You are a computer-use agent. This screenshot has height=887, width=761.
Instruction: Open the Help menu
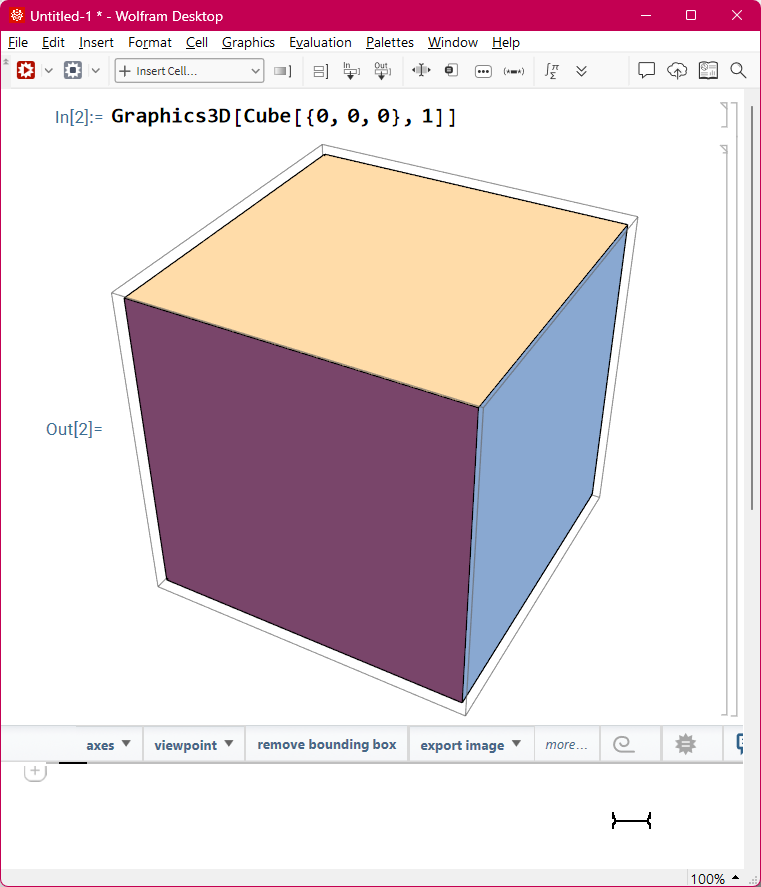[x=506, y=42]
